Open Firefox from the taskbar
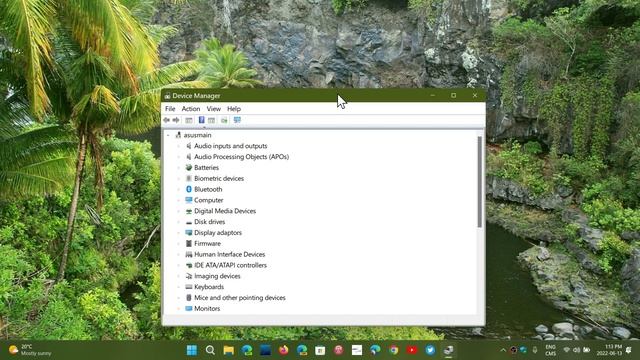 [283, 350]
